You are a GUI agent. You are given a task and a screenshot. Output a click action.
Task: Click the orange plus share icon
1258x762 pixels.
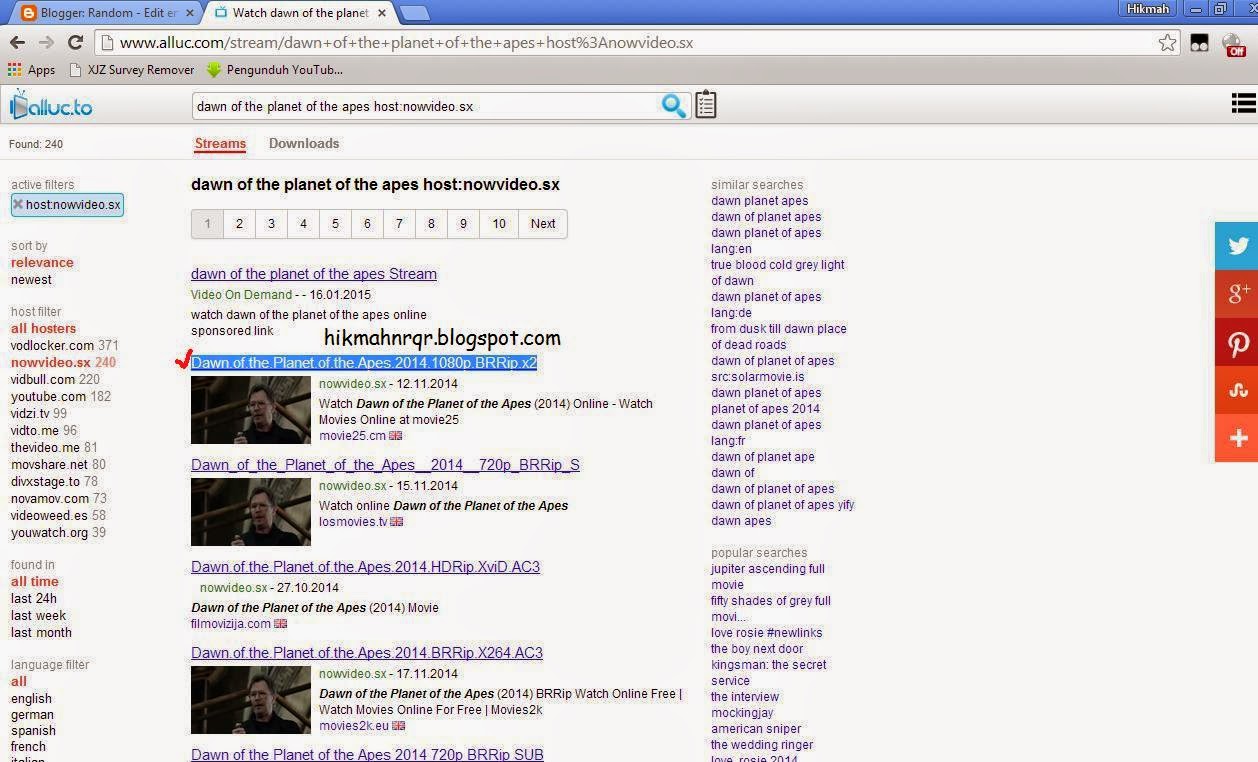(1237, 438)
